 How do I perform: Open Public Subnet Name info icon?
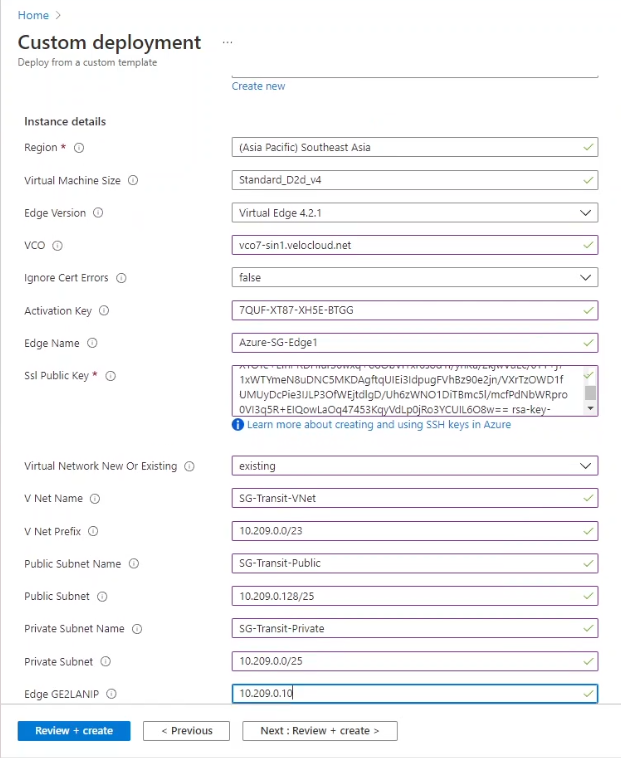tap(134, 564)
